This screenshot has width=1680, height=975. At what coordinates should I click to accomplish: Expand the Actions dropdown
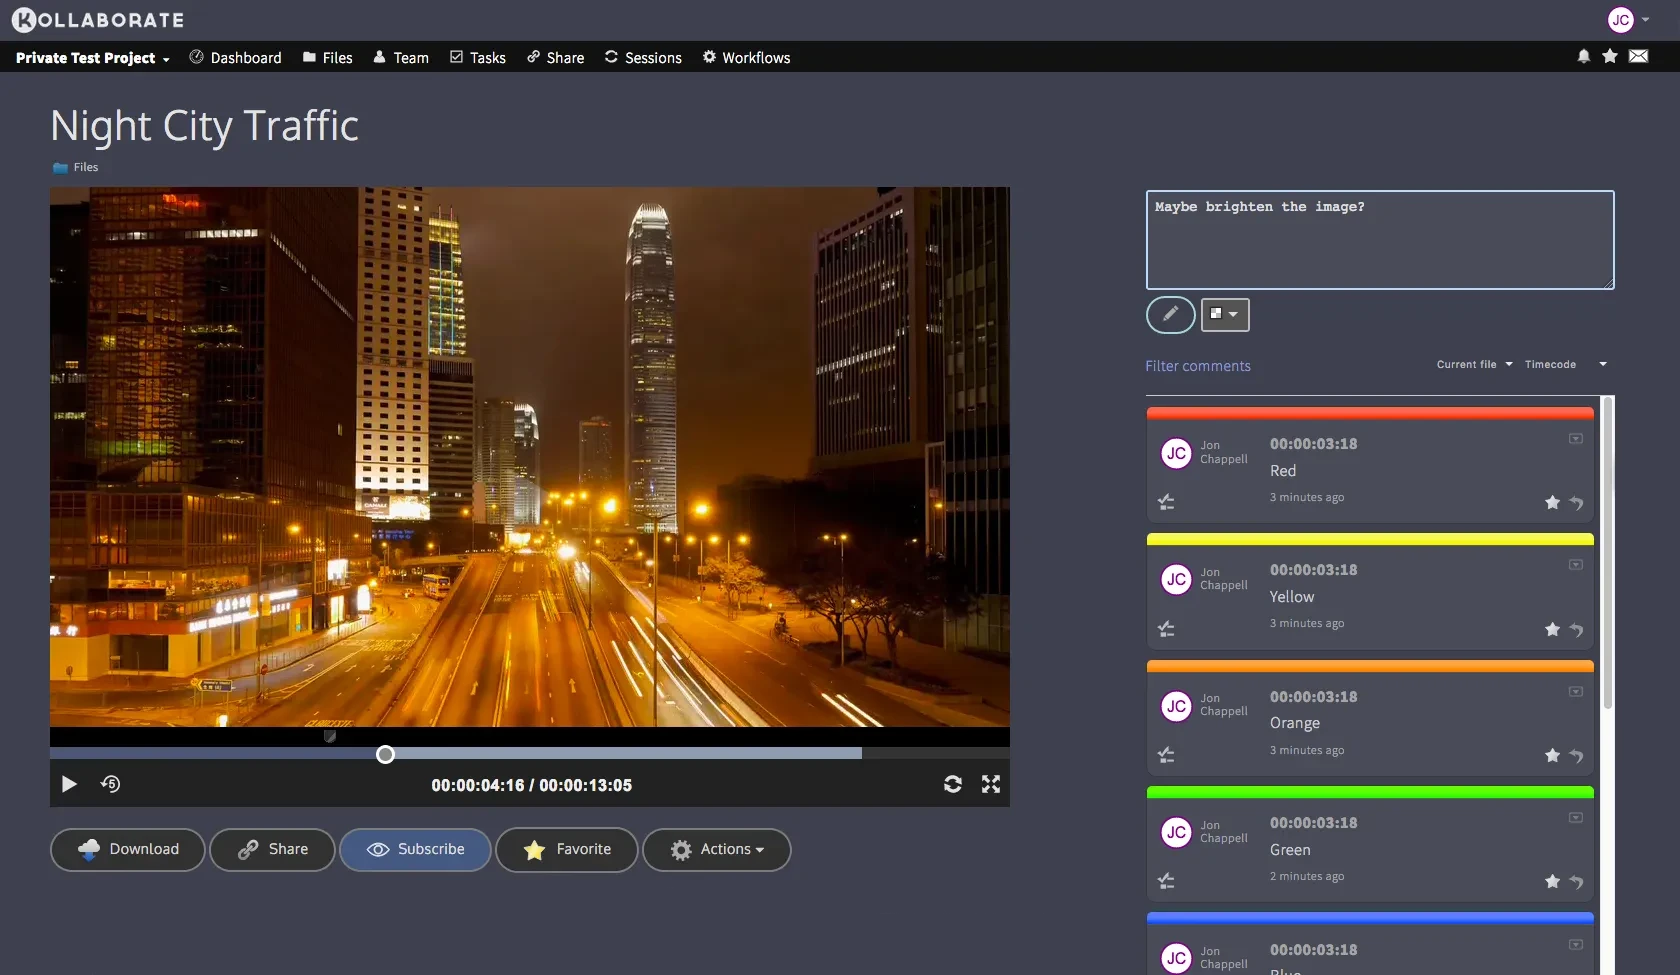click(x=716, y=849)
